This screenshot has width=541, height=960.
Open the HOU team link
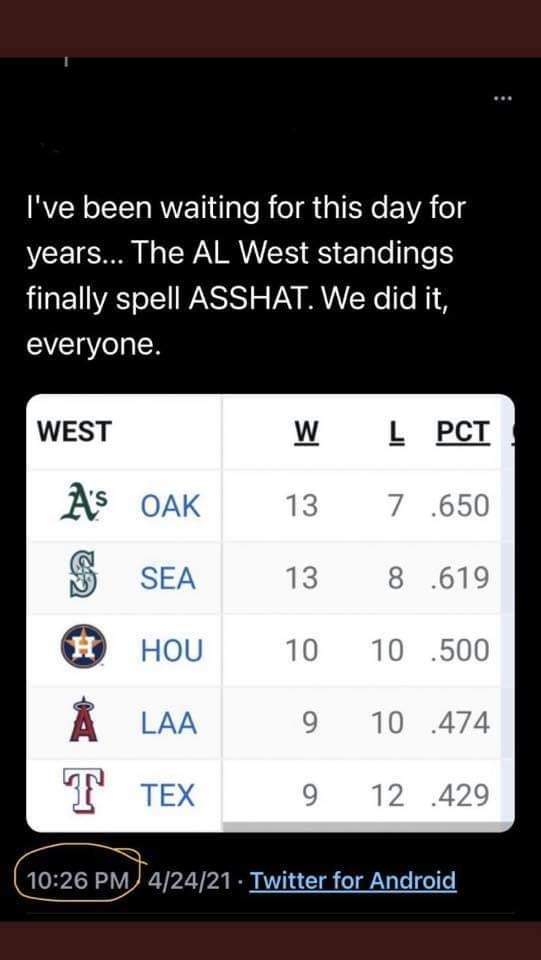tap(171, 650)
